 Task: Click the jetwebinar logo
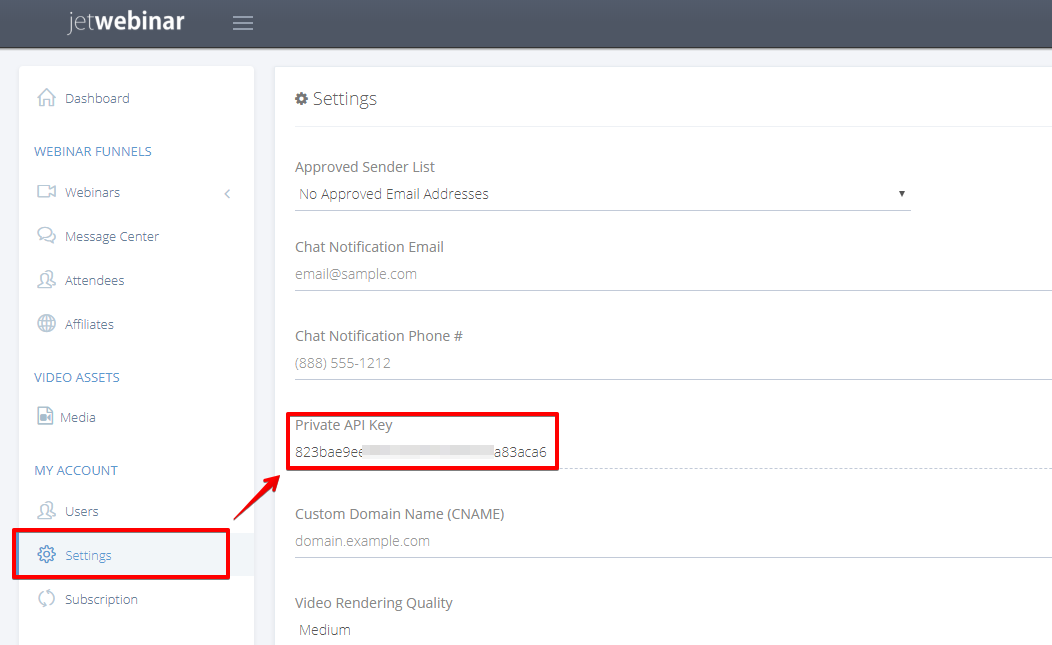(x=126, y=21)
